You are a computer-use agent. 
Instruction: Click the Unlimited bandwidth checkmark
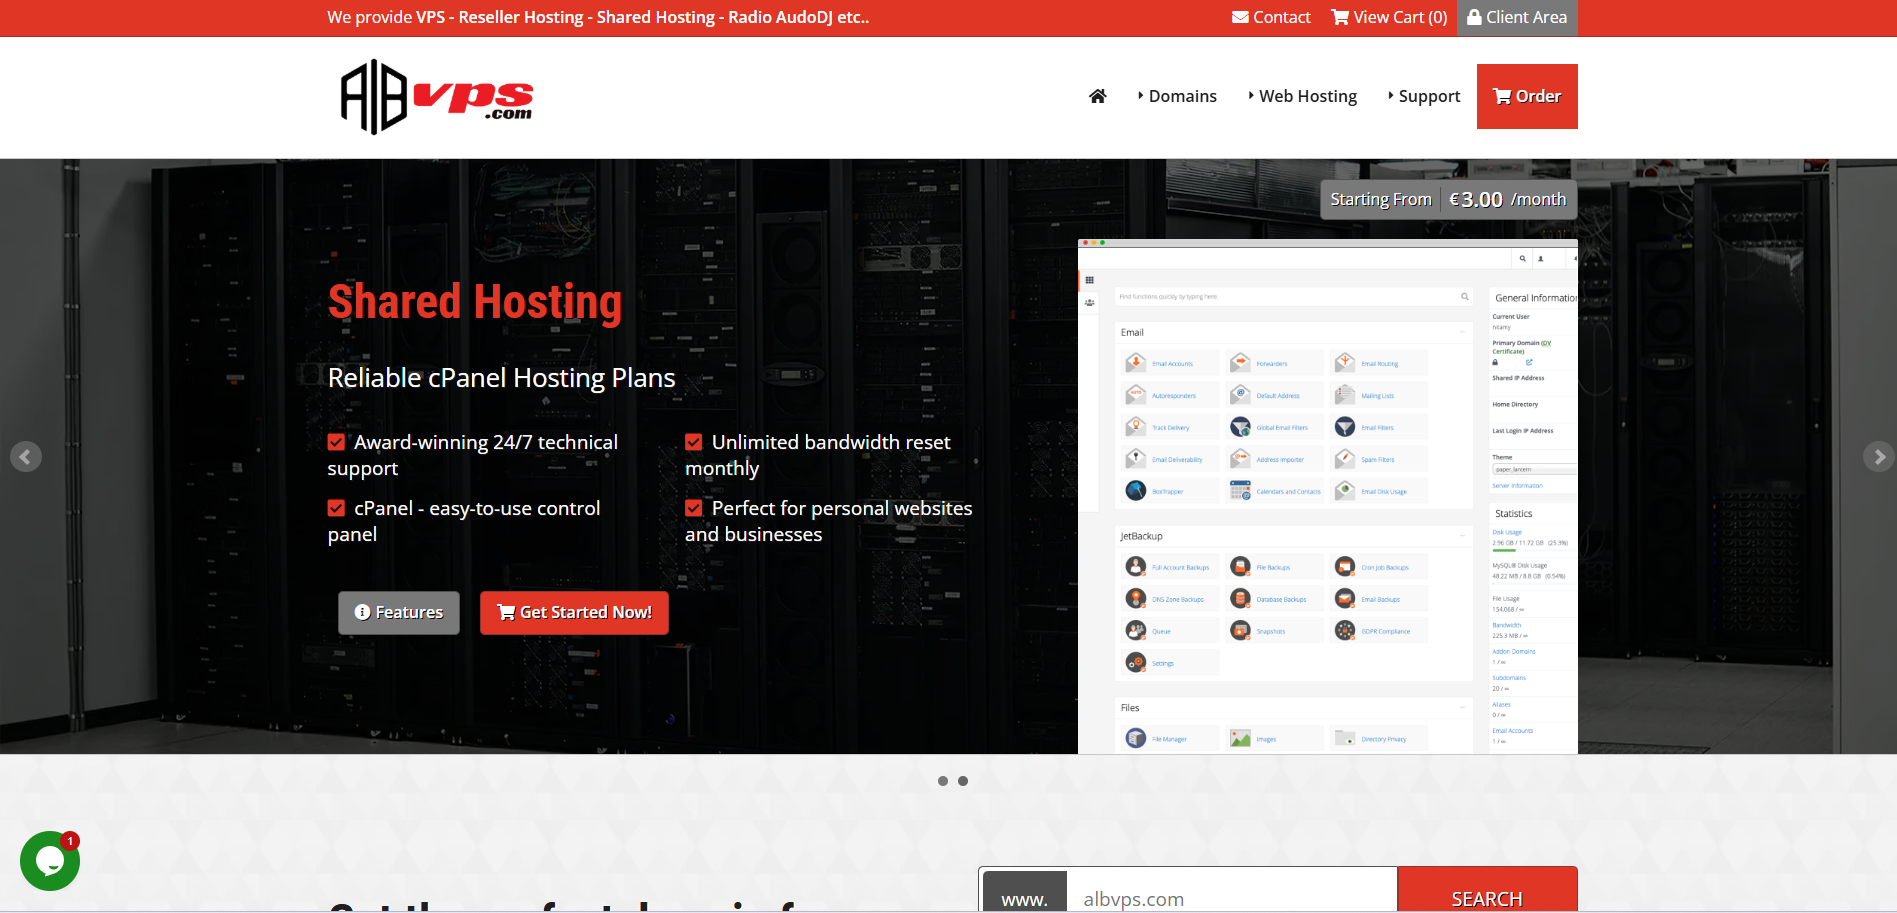coord(694,442)
